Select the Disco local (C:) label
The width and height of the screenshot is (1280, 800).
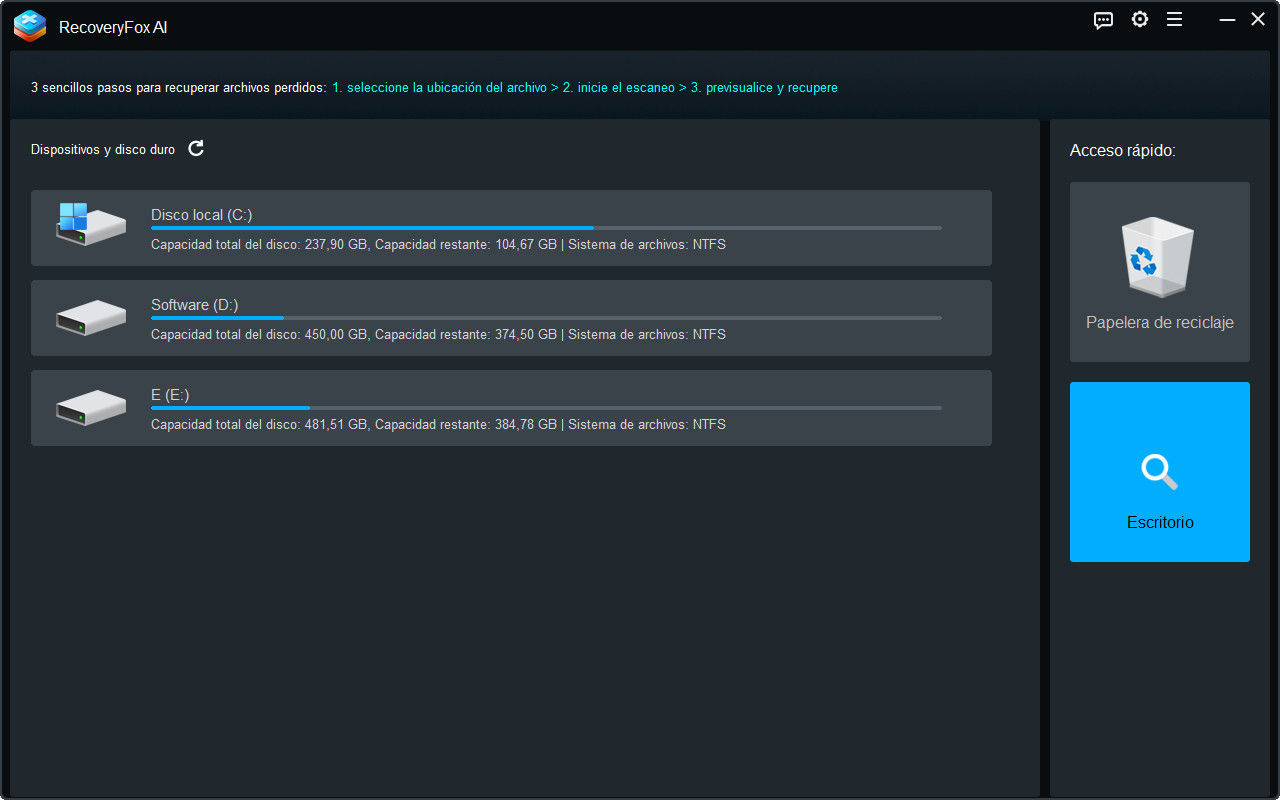point(201,215)
